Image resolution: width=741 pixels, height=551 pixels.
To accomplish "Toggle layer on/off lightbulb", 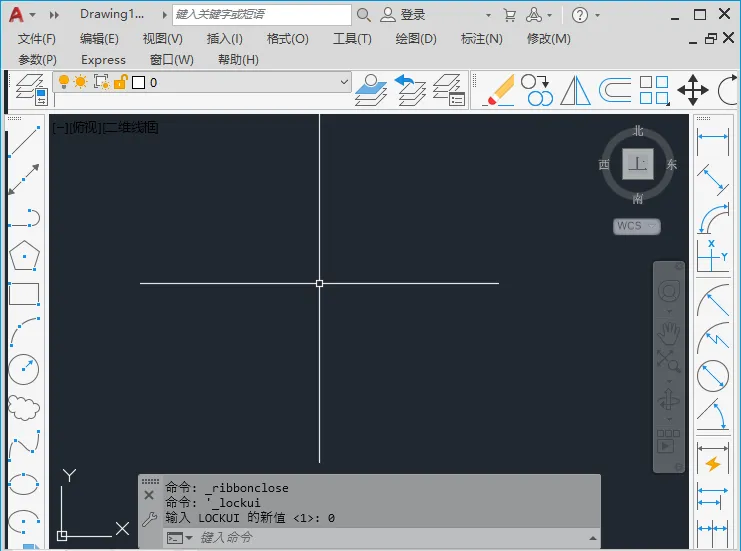I will click(63, 82).
